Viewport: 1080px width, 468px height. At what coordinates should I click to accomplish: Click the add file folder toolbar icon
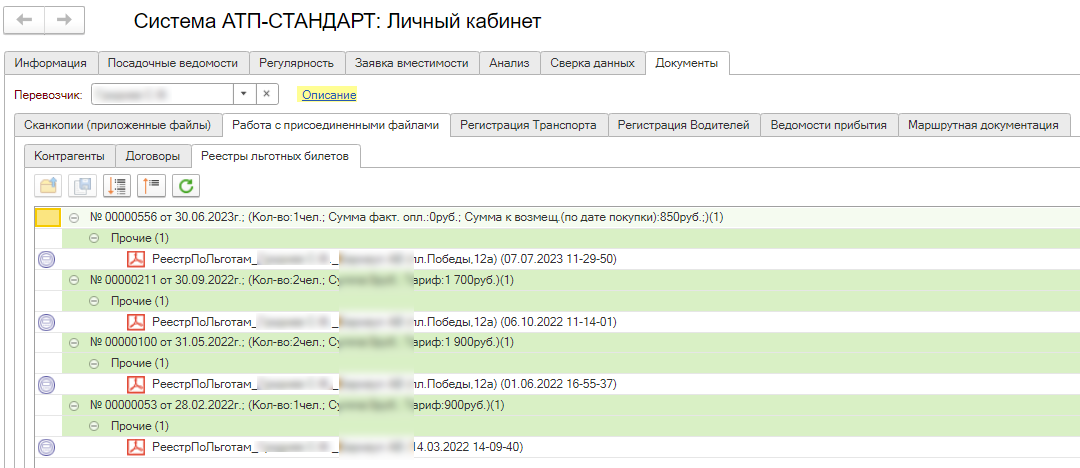coord(47,185)
